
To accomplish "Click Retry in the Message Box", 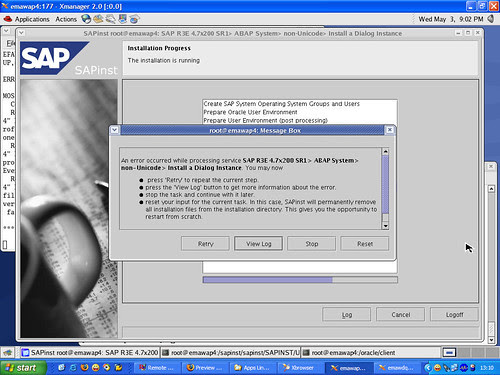I will point(205,244).
